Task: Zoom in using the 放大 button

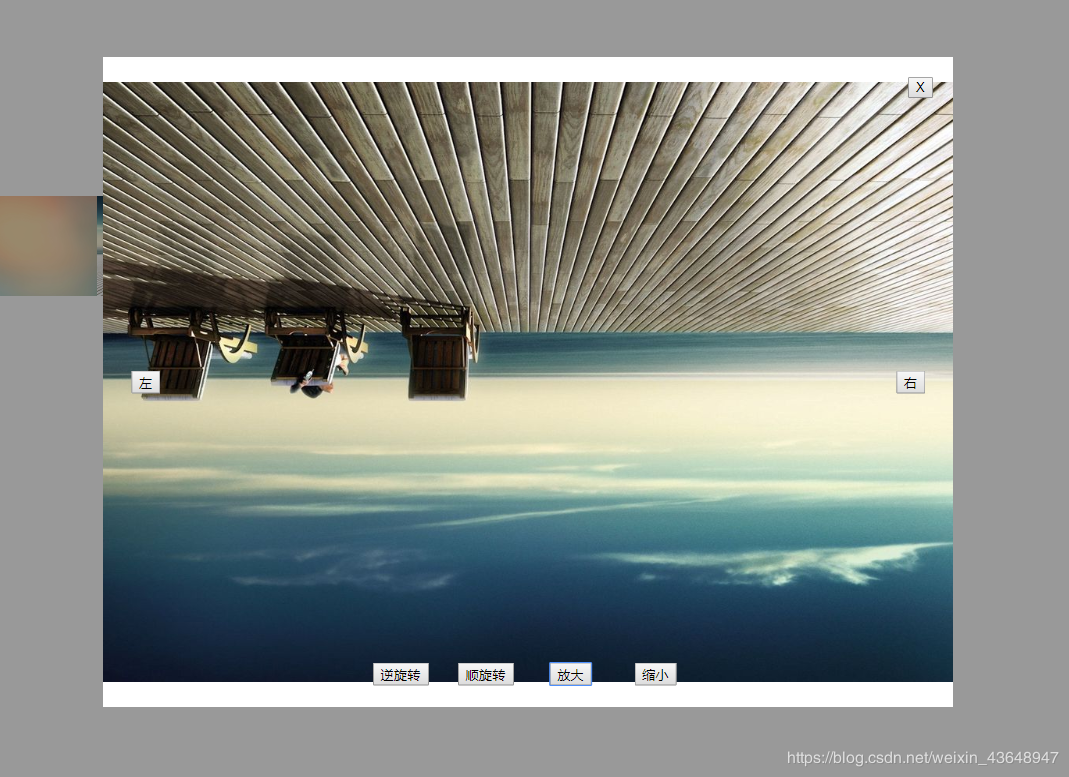Action: click(570, 674)
